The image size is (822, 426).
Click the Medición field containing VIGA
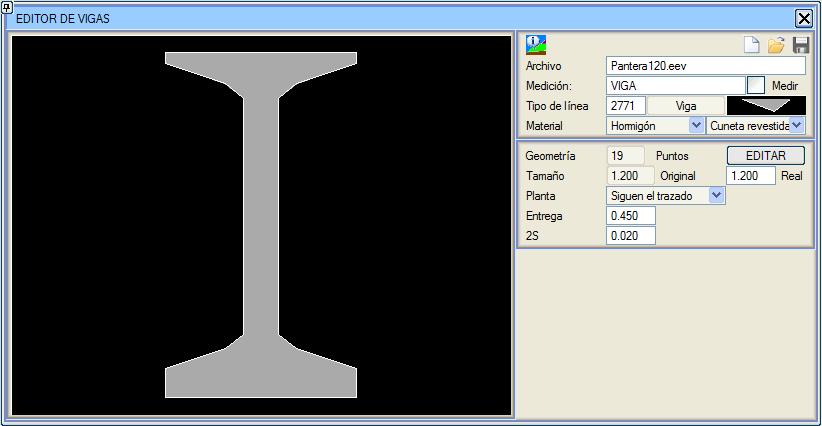point(675,86)
